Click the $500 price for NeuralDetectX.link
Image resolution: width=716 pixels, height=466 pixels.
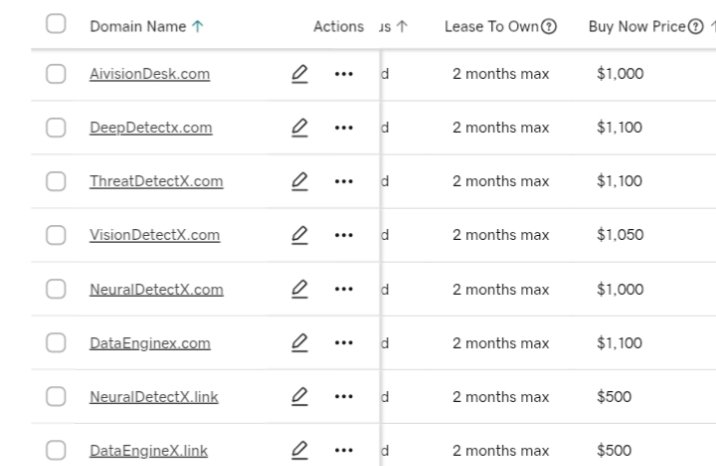(614, 397)
